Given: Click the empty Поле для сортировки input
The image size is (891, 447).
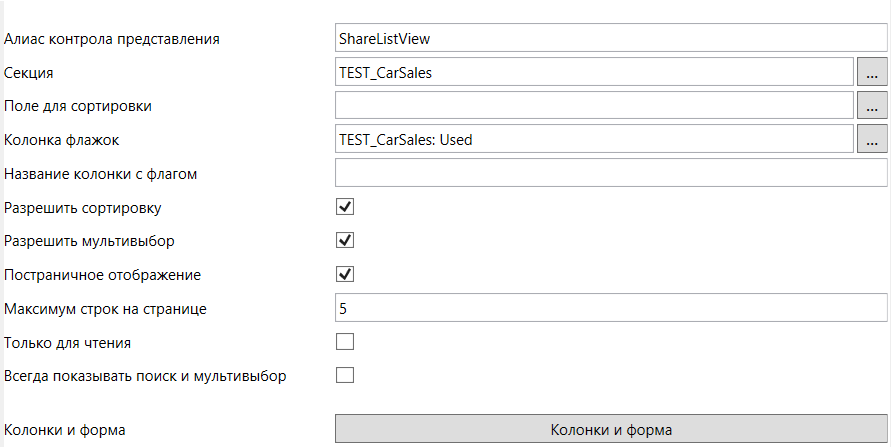Looking at the screenshot, I should [x=594, y=105].
